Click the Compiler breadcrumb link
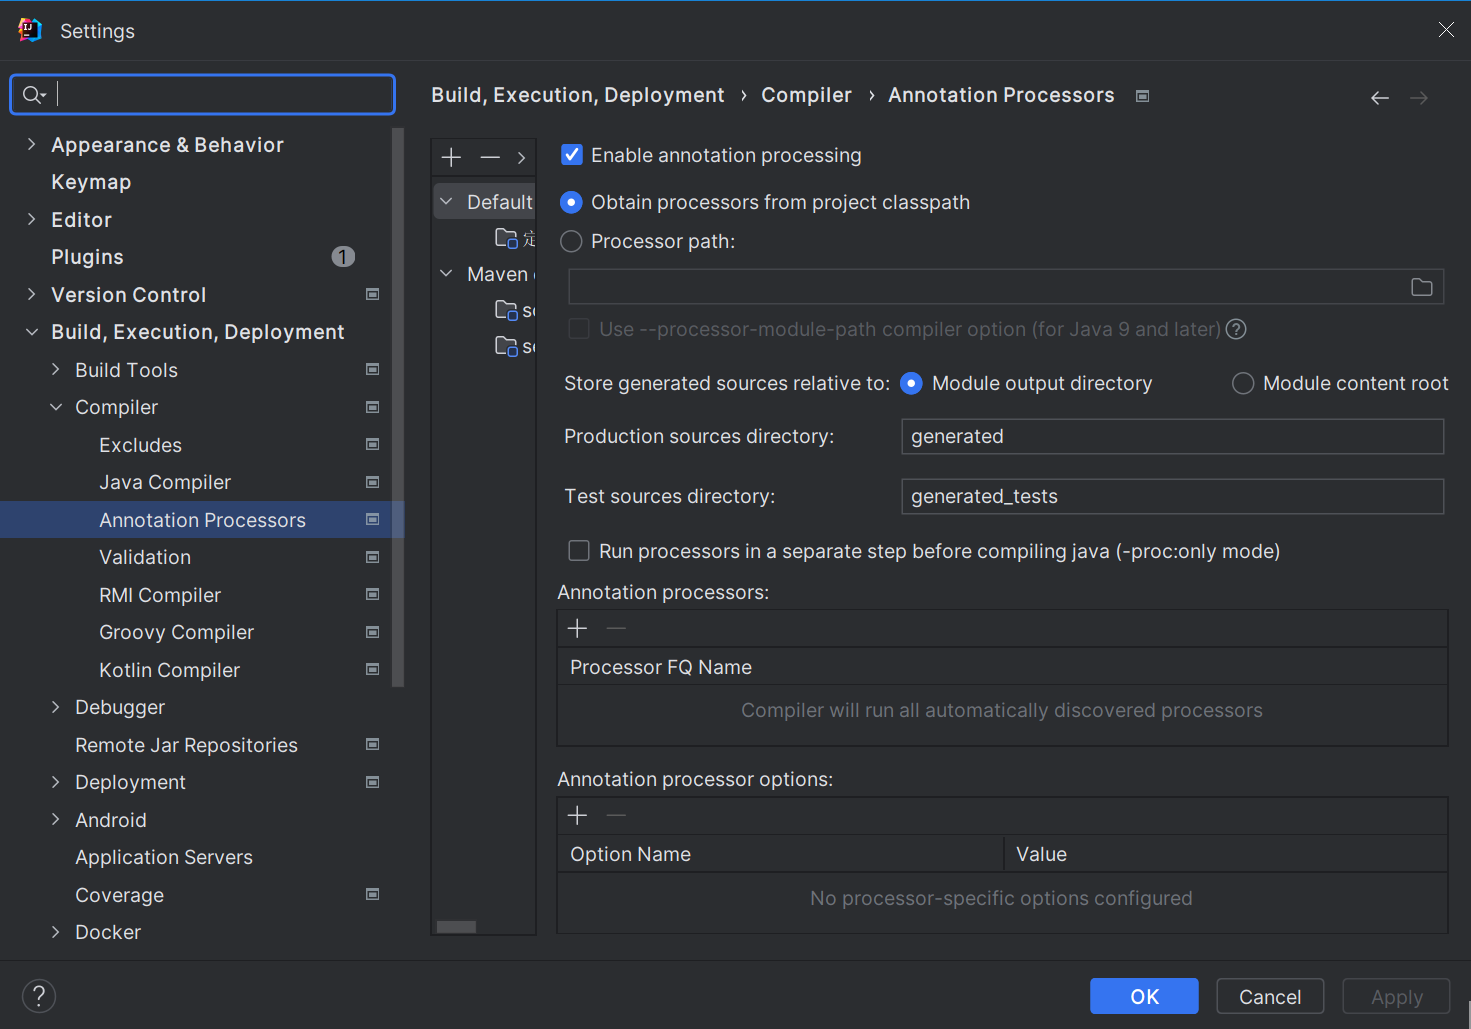 tap(806, 95)
